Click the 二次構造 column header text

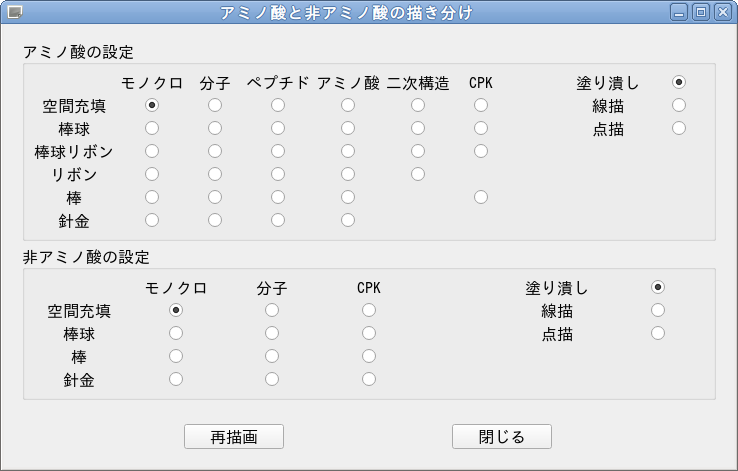[418, 83]
